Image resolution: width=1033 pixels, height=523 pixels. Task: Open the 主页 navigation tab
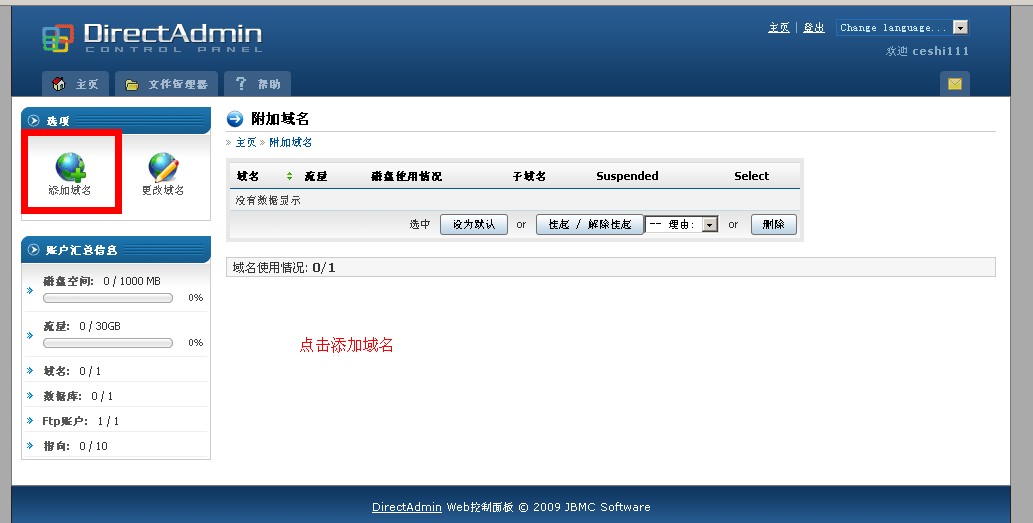76,84
